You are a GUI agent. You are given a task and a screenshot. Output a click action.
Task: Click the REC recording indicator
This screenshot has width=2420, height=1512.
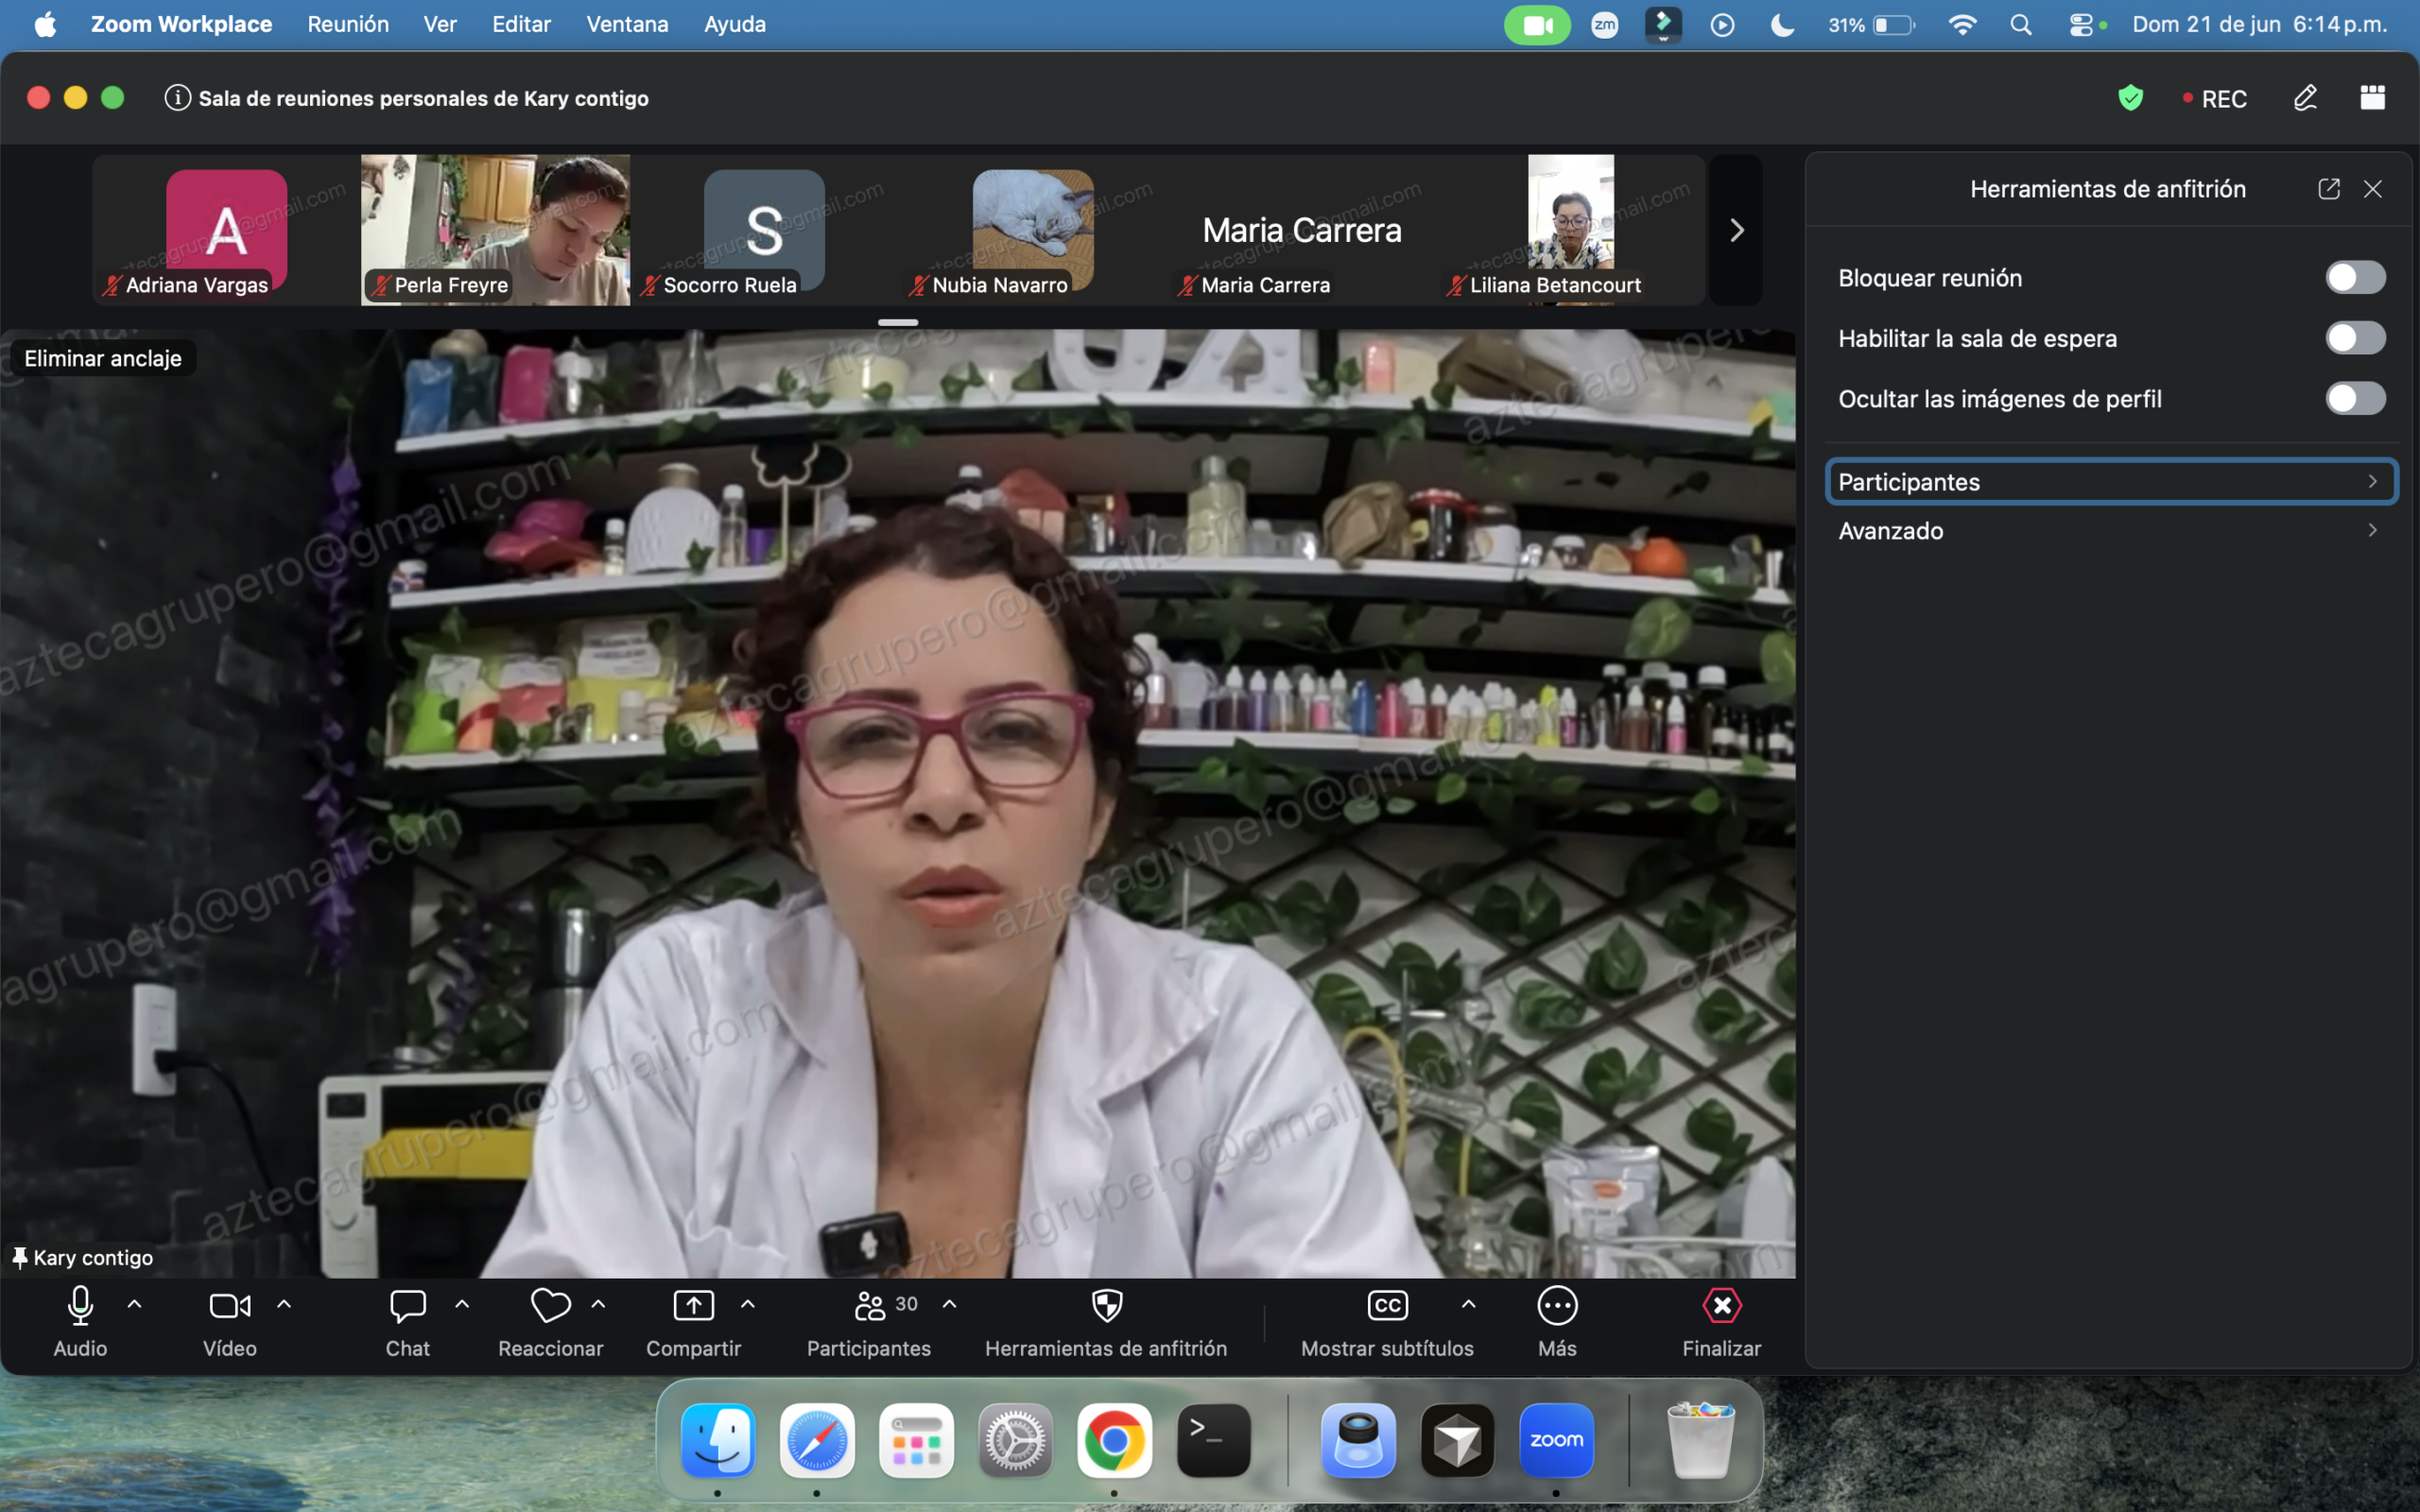pos(2214,99)
